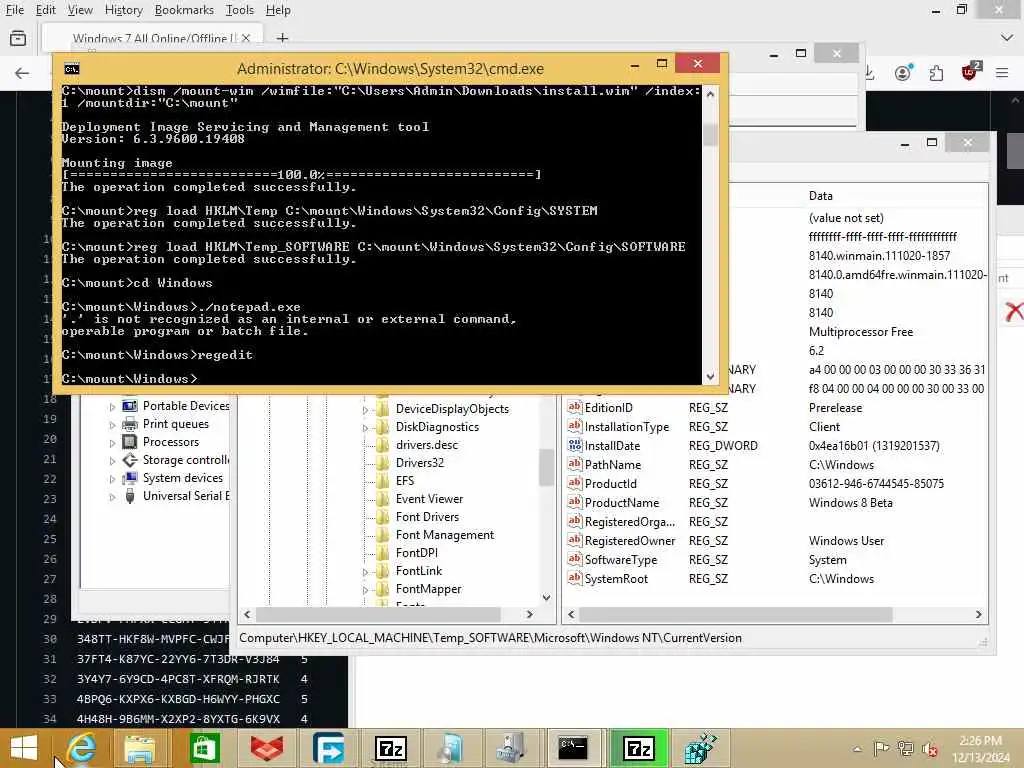Viewport: 1024px width, 768px height.
Task: Open the Bookmarks menu
Action: (x=184, y=10)
